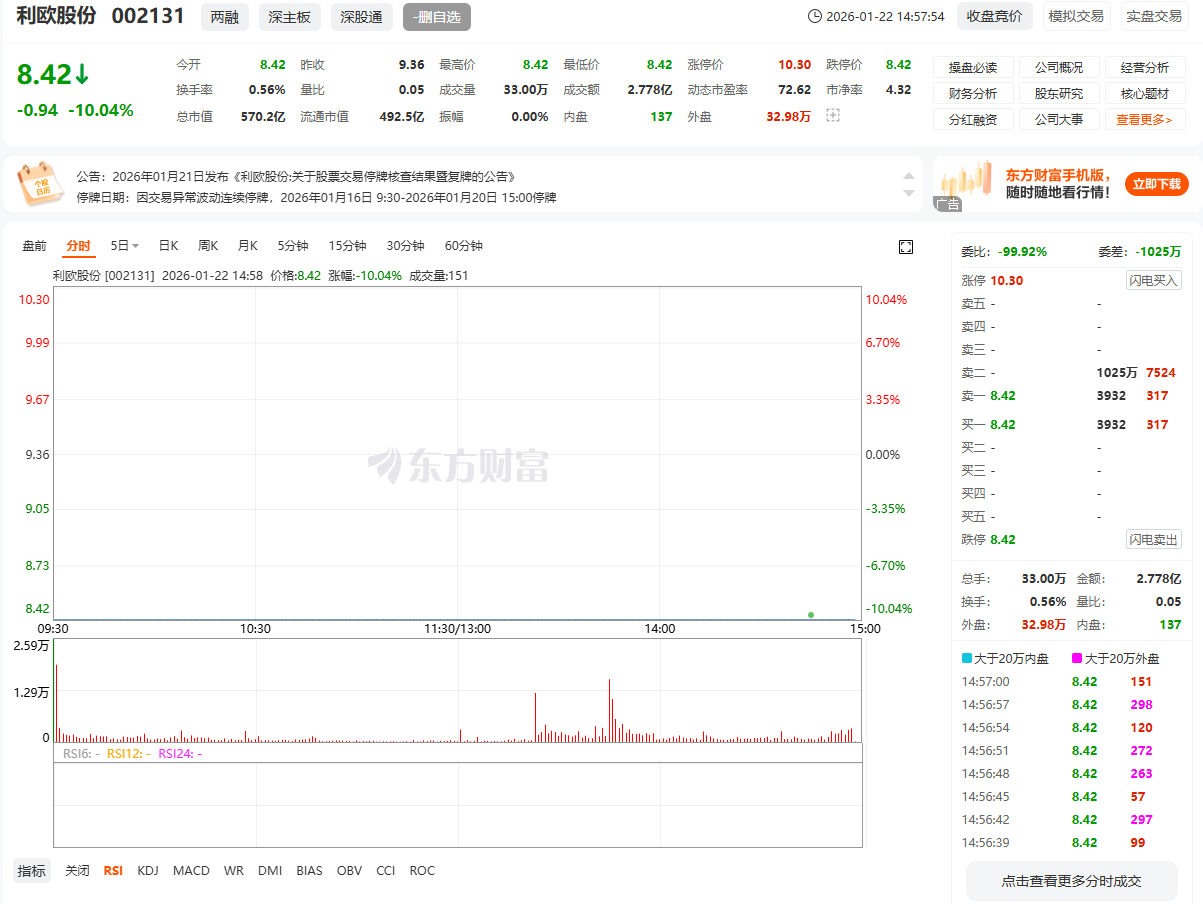
Task: Switch to the 日K chart tab
Action: coord(168,246)
